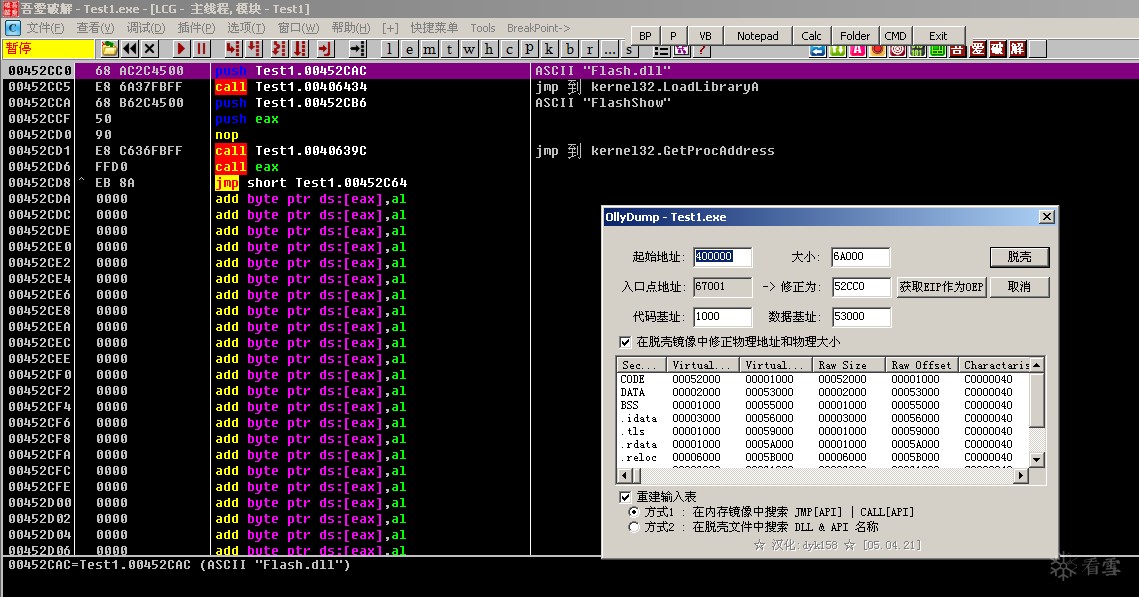Open the Memory map with the 'm' button

click(430, 49)
